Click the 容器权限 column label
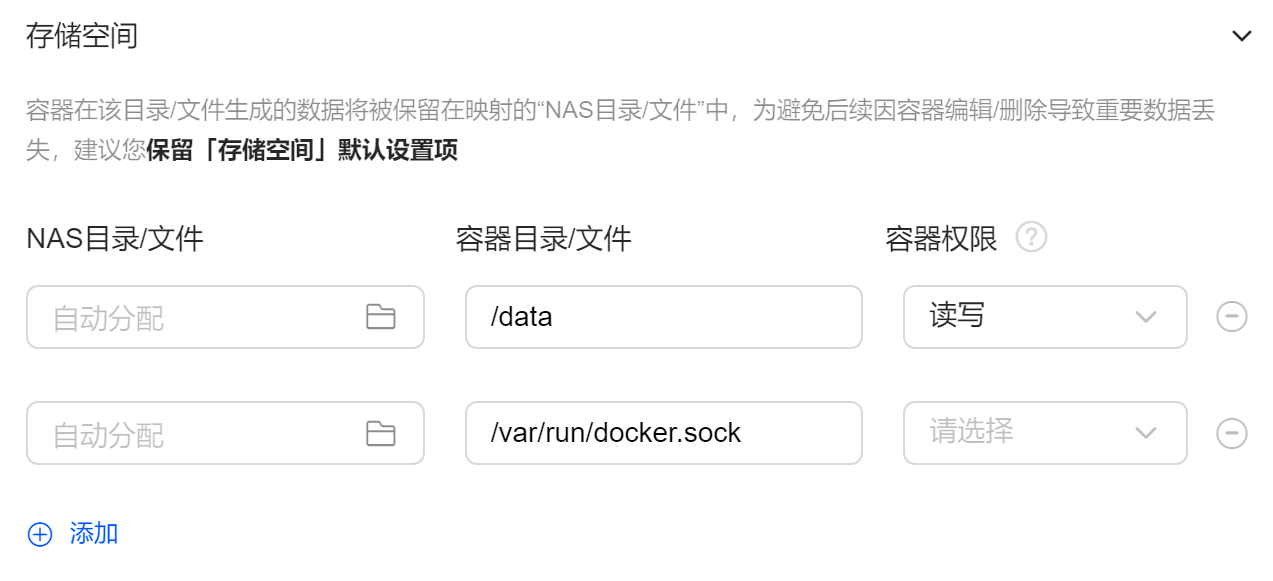Screen dimensions: 1273x581 pos(941,239)
